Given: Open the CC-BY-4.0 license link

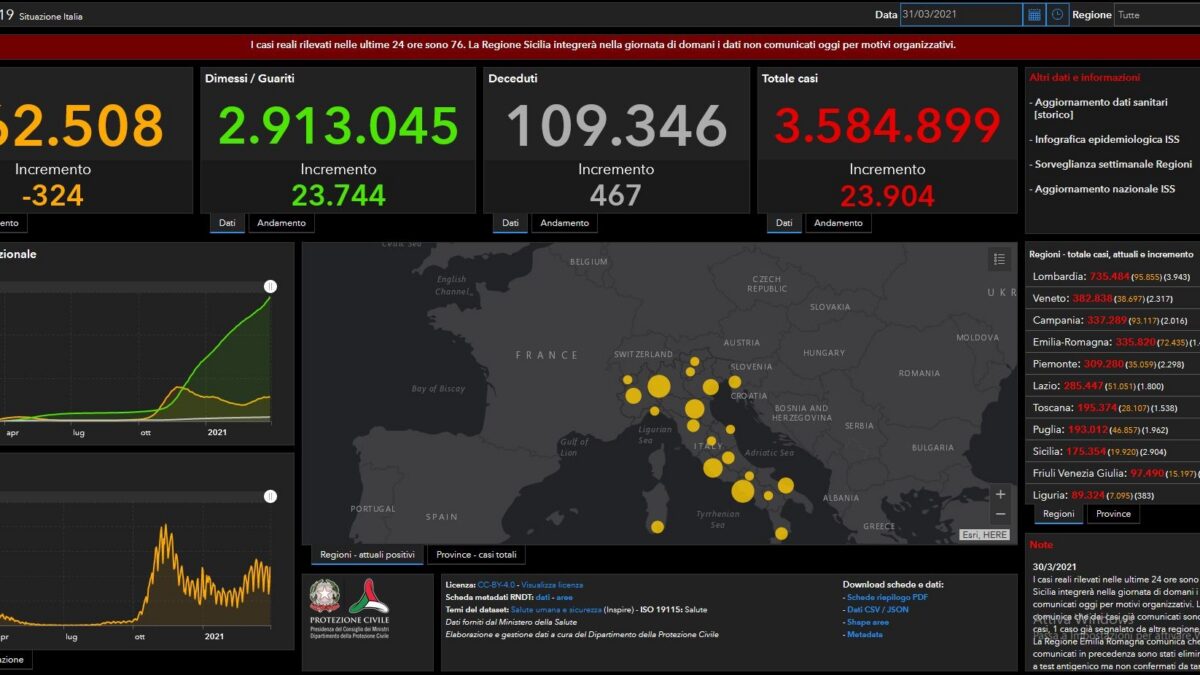Looking at the screenshot, I should 495,585.
